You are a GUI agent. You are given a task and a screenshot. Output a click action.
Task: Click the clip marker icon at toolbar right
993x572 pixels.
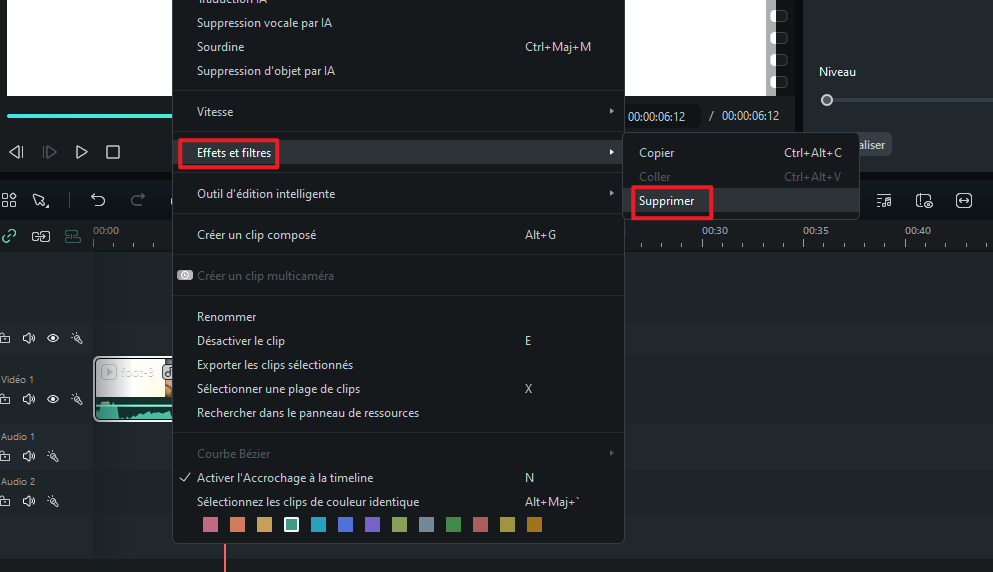pyautogui.click(x=924, y=201)
